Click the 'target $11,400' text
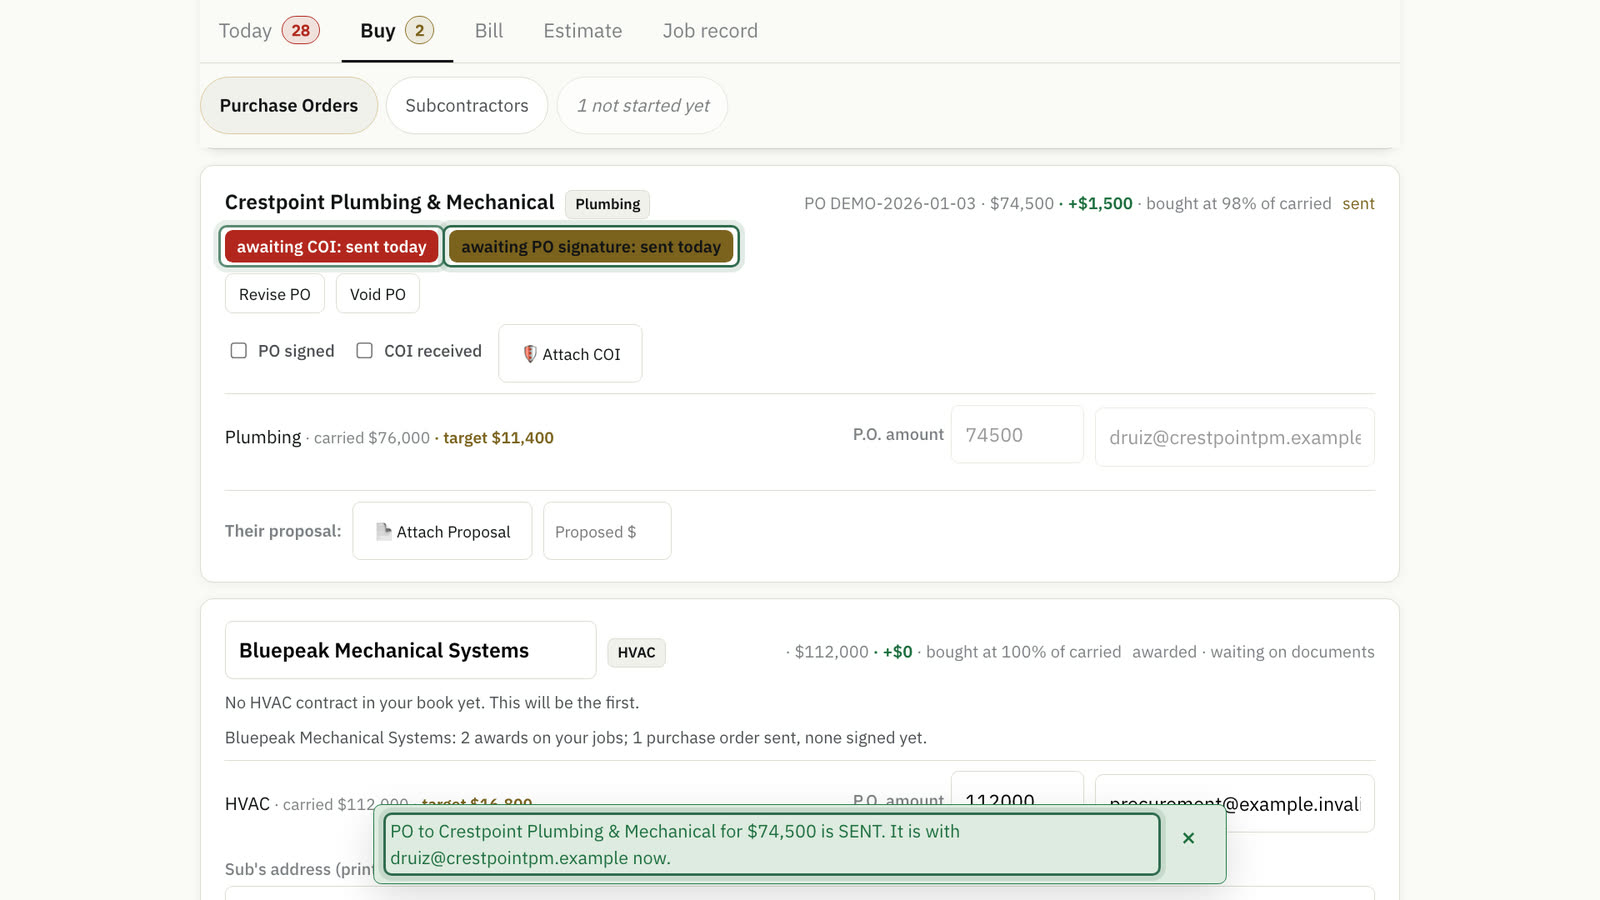 point(498,438)
